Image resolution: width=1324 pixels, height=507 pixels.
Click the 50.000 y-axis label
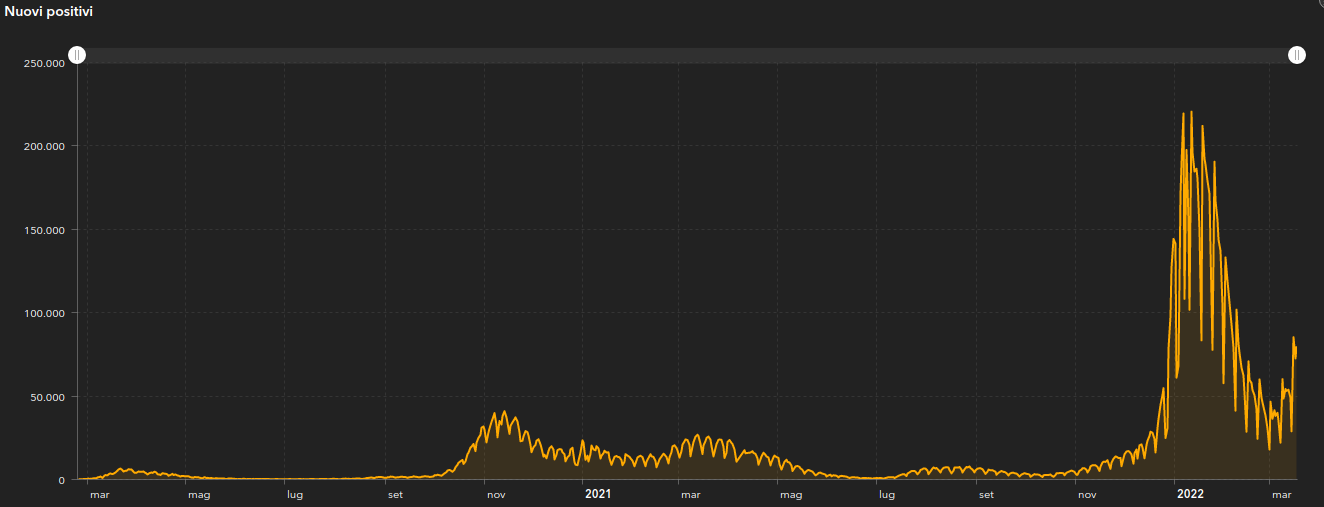pos(47,397)
